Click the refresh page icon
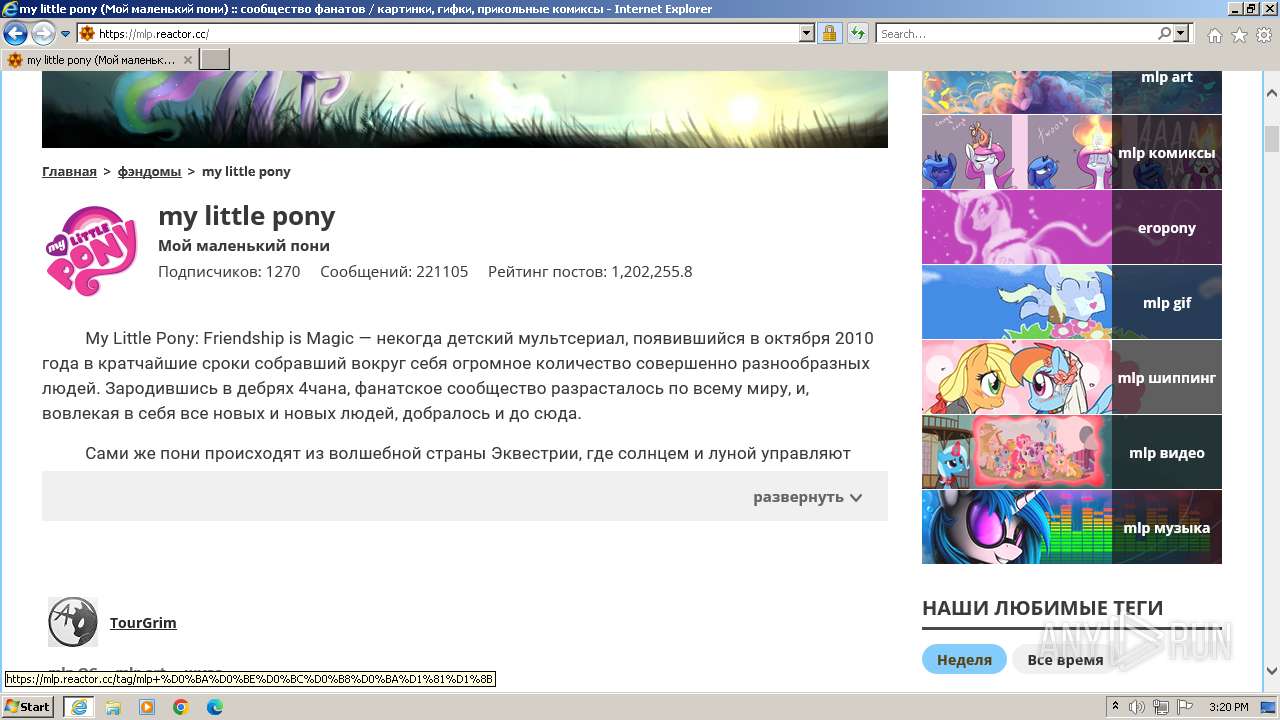This screenshot has width=1280, height=720. click(858, 33)
